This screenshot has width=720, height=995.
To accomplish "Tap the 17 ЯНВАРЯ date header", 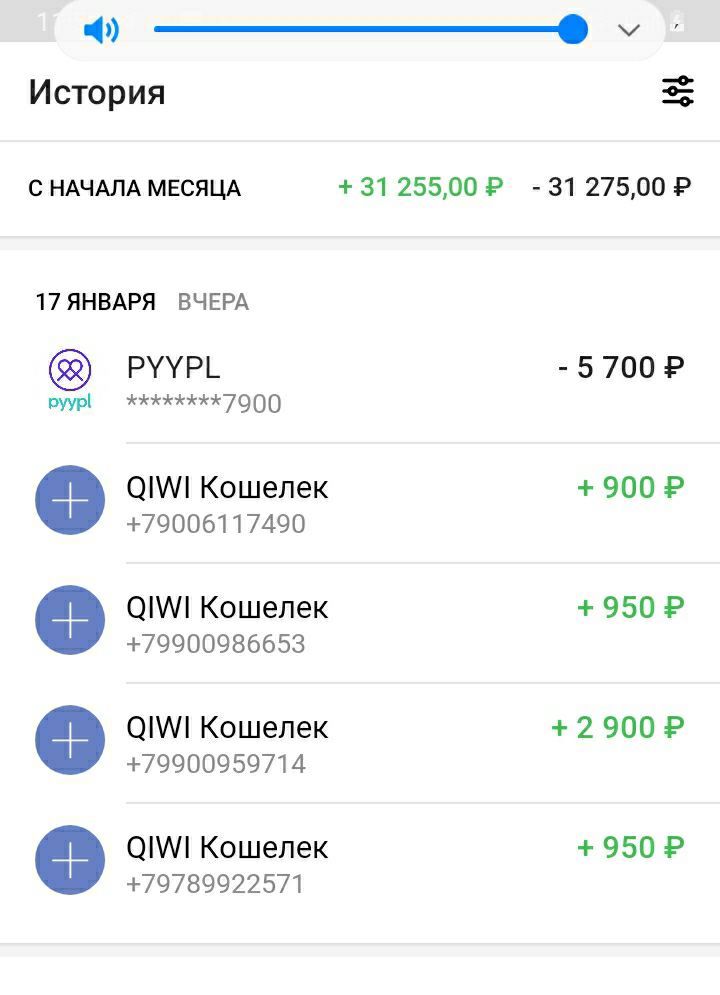I will 95,302.
